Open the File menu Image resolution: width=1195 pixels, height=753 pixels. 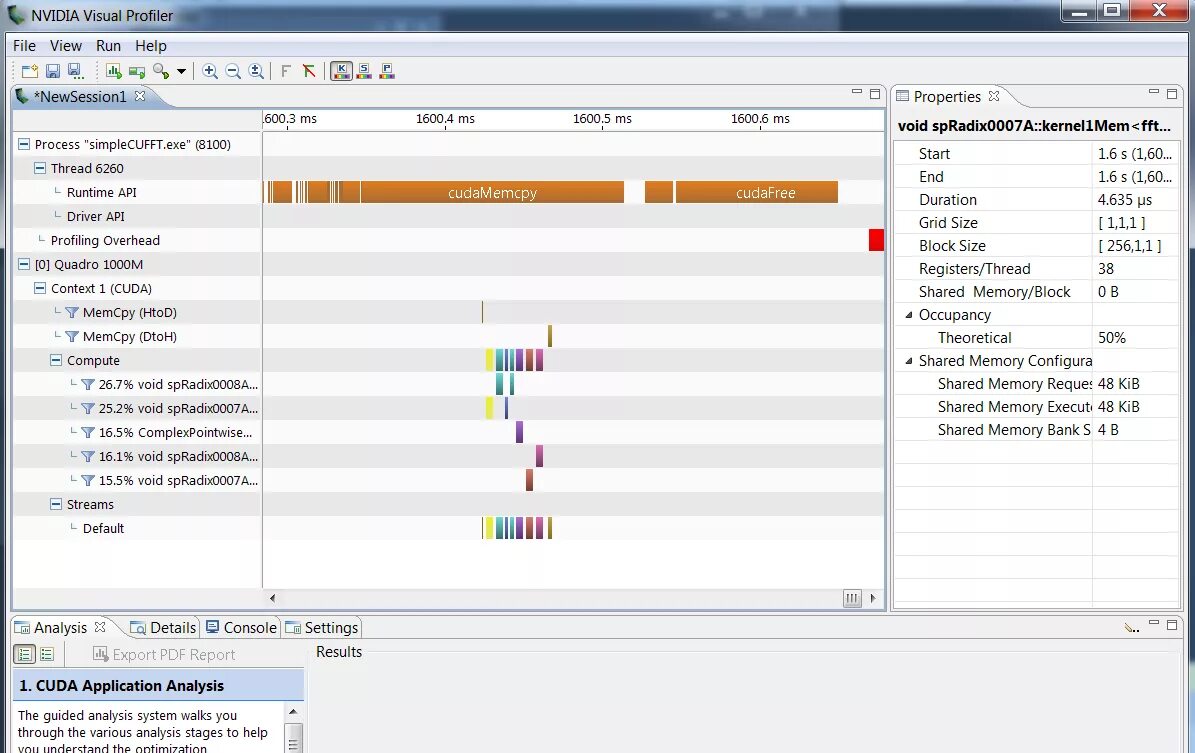click(24, 46)
